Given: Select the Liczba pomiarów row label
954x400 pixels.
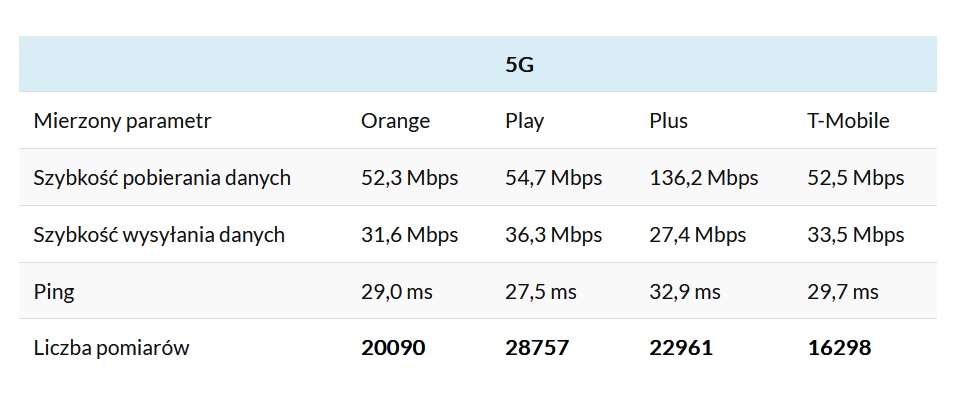Looking at the screenshot, I should click(111, 348).
